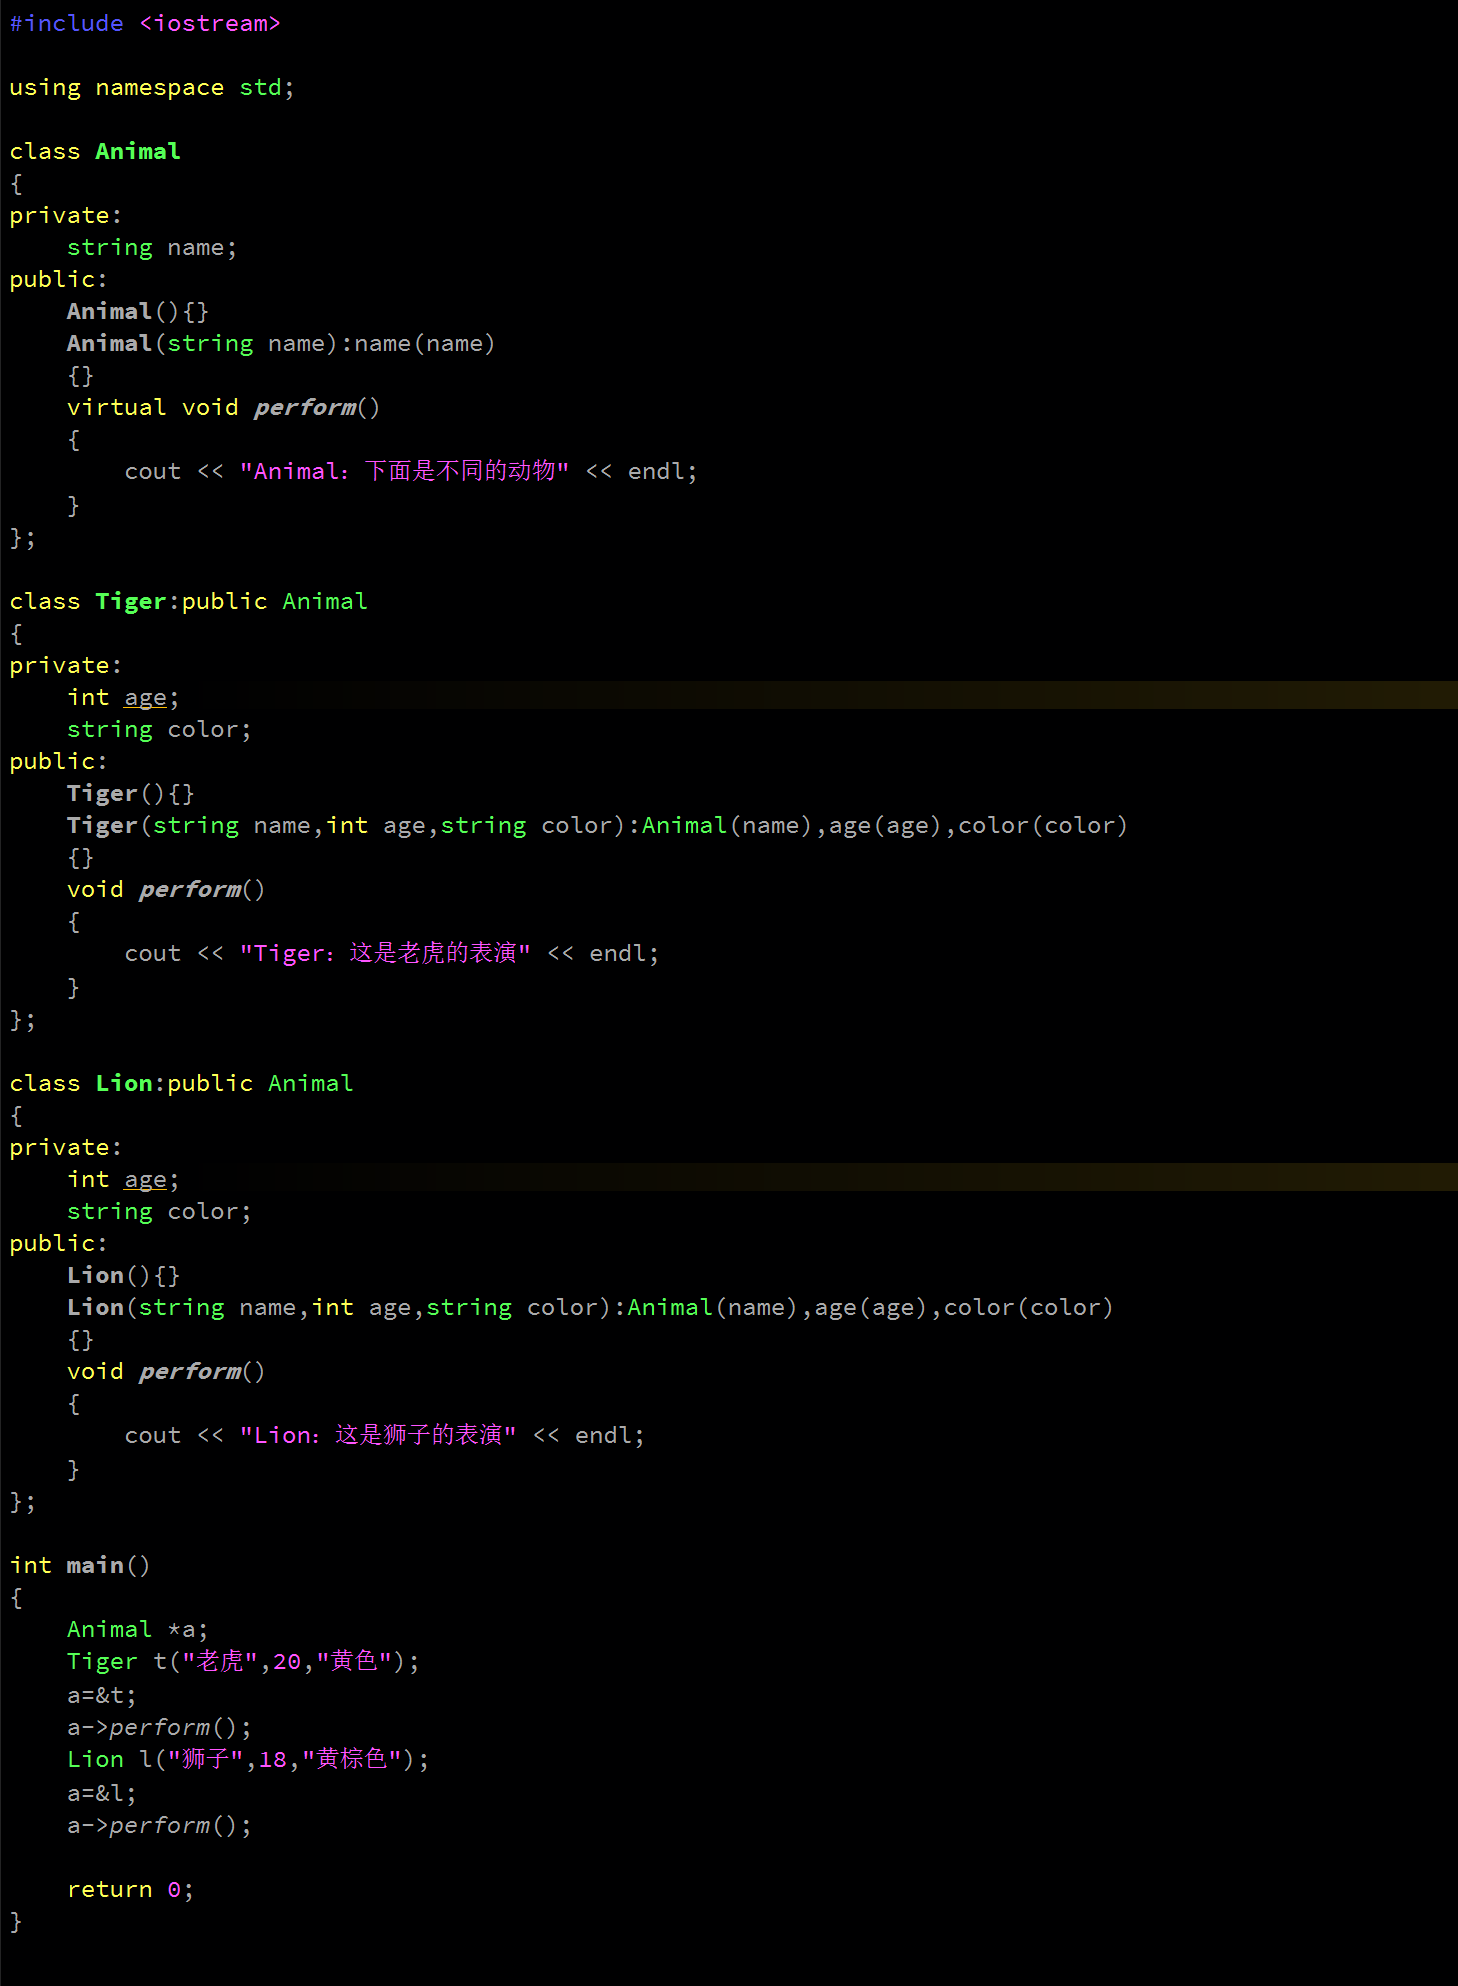Click the 'Animal *a;' declaration
Screen dimensions: 1458x1986
138,1629
